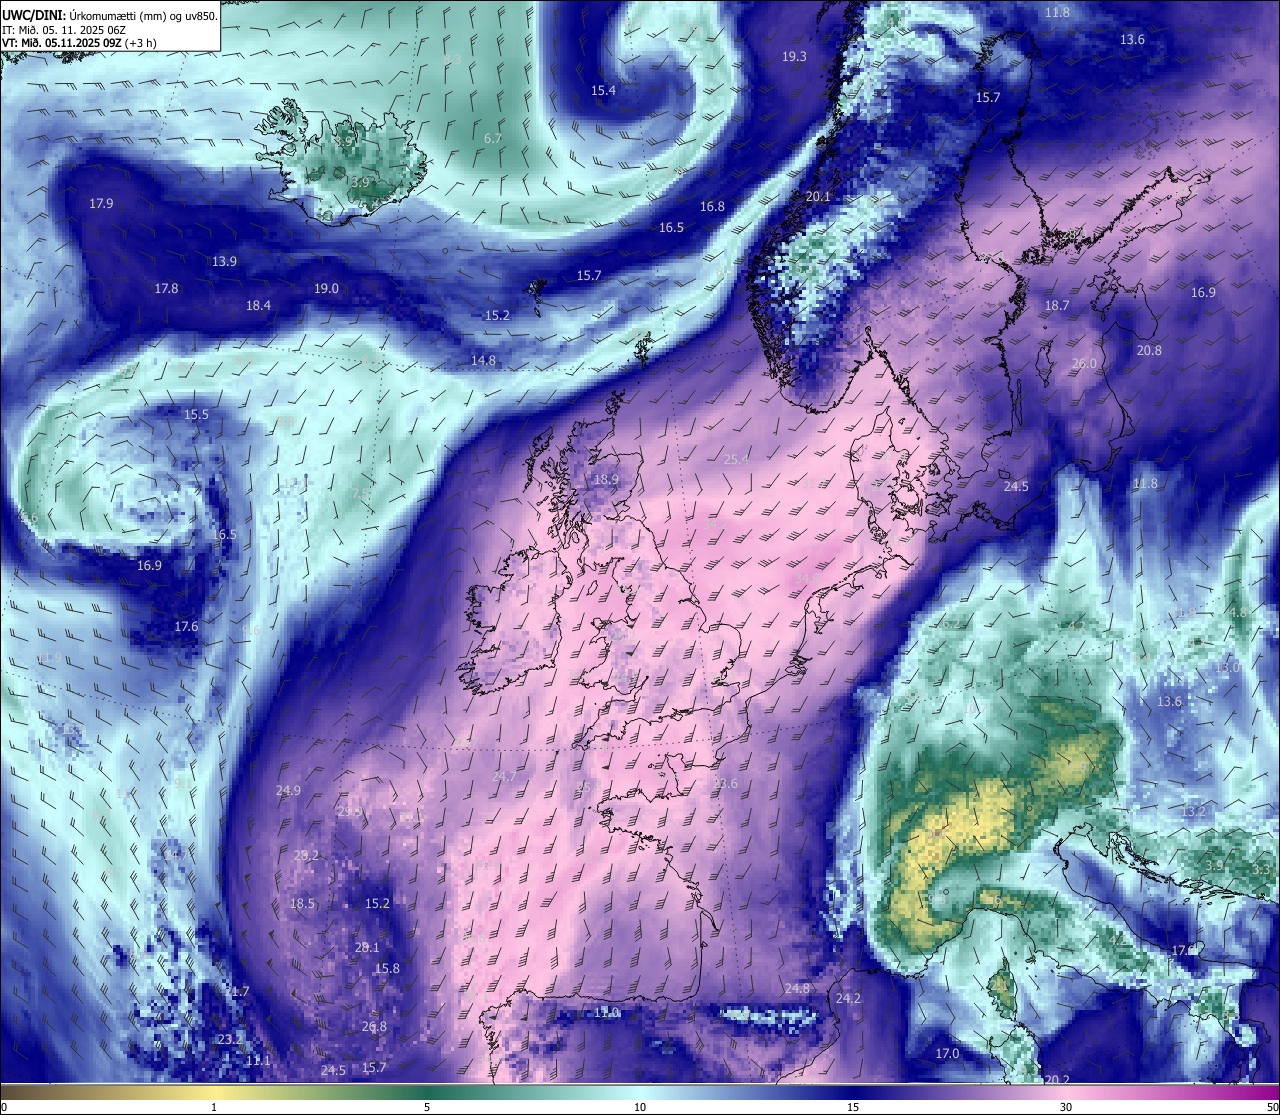Click the 24.2 value label
Screen dimensions: 1280x1115
click(848, 999)
